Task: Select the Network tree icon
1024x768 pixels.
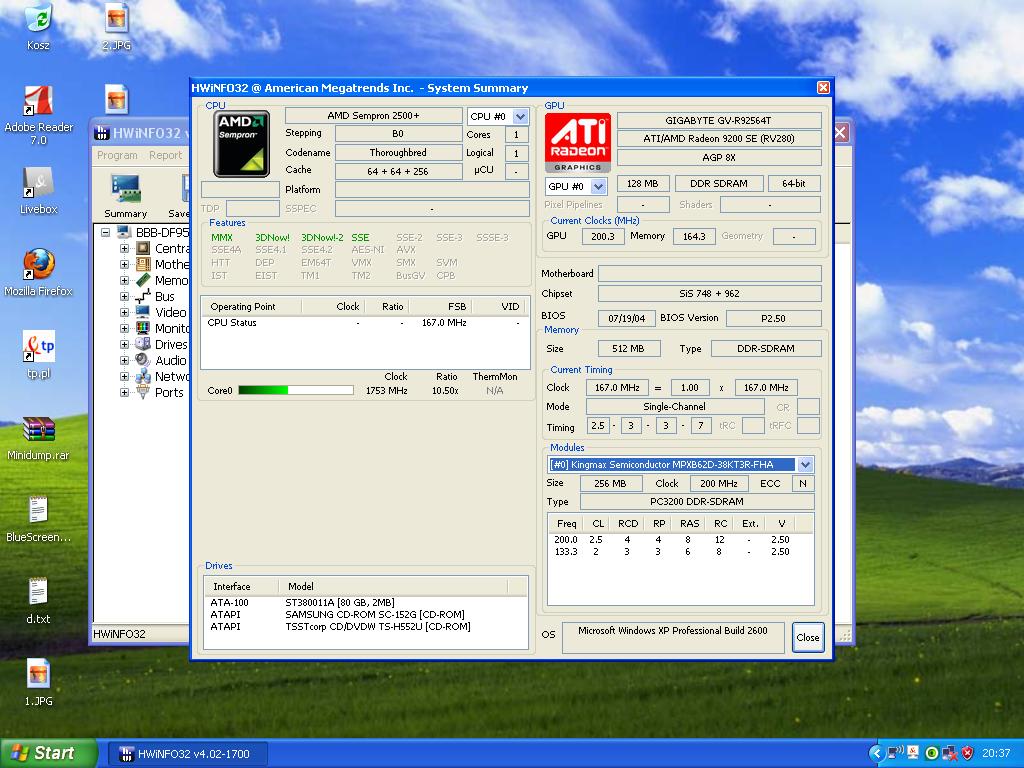Action: point(143,376)
